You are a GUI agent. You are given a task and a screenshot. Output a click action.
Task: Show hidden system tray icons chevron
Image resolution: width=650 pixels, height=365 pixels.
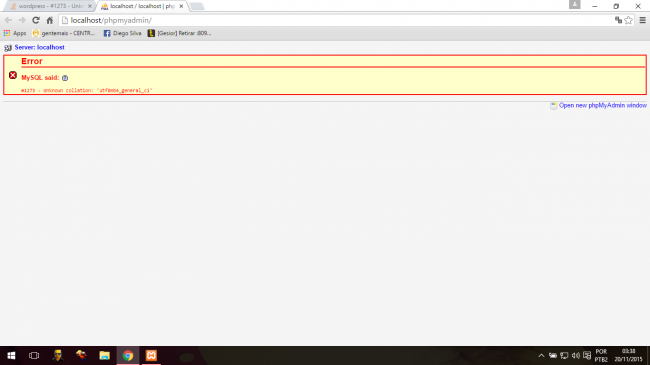coord(541,355)
